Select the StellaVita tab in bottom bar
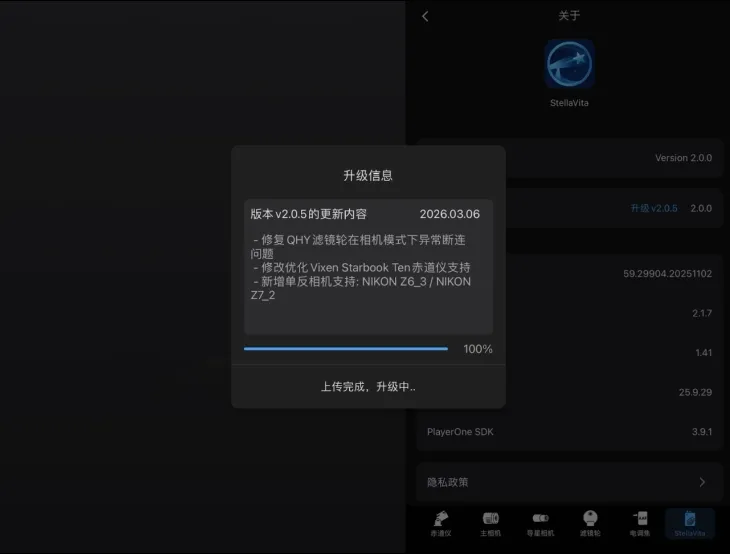 pyautogui.click(x=689, y=524)
